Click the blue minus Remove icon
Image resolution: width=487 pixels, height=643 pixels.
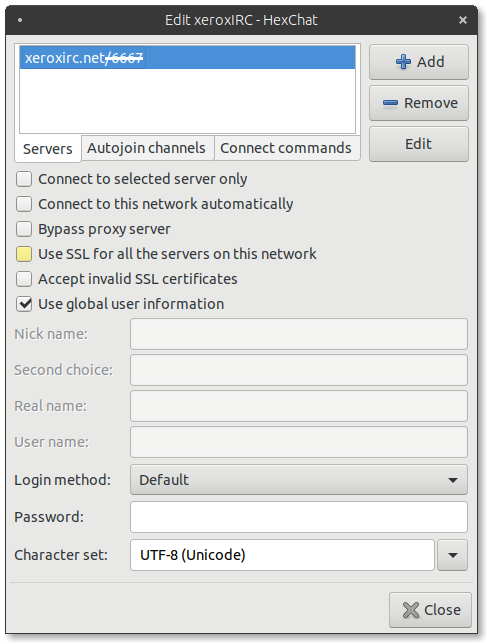pyautogui.click(x=390, y=103)
